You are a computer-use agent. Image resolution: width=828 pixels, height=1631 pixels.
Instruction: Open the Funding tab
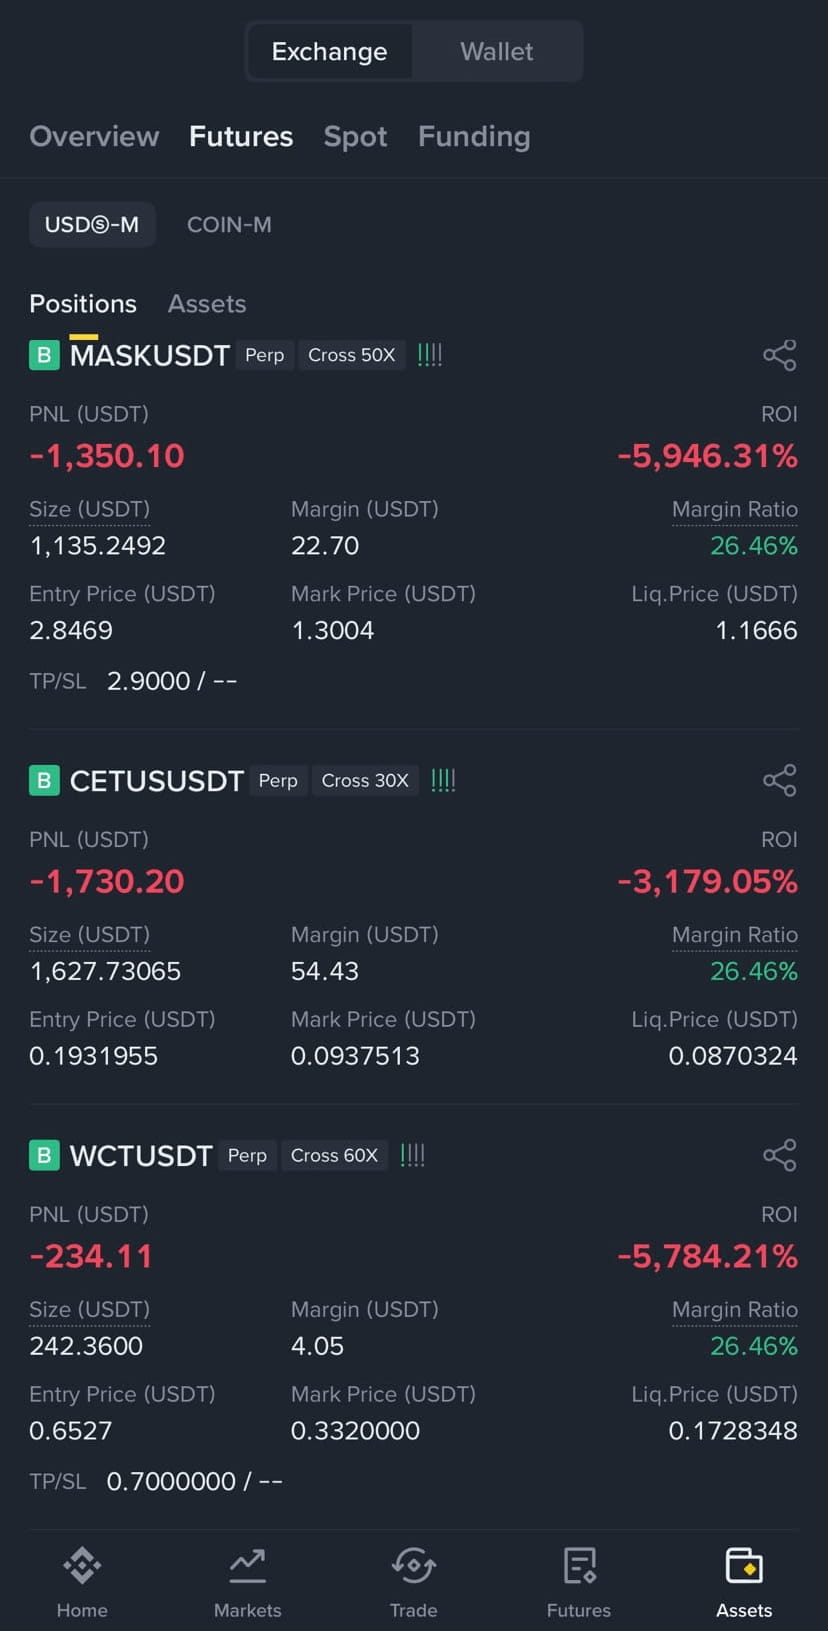click(x=474, y=136)
